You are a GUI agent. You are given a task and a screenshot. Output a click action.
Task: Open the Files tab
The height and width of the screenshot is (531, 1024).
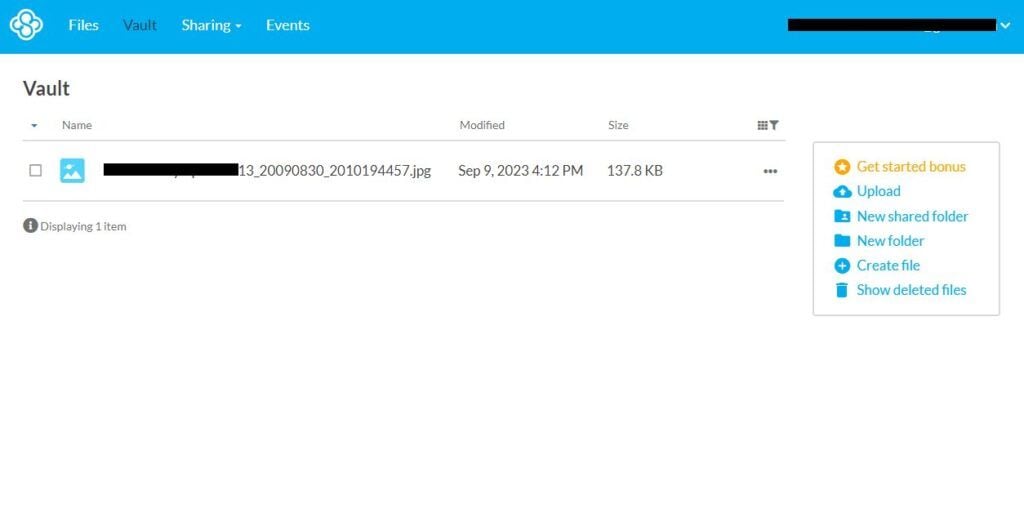pos(84,25)
